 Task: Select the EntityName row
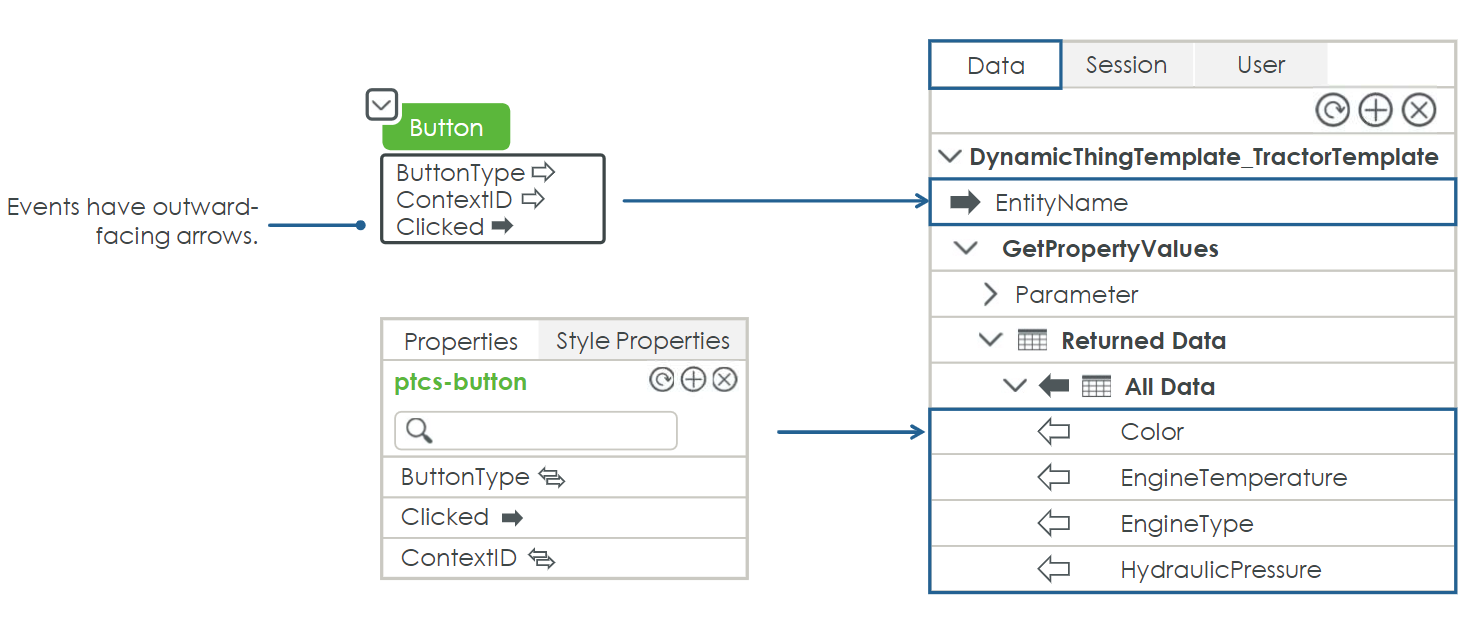[x=1192, y=203]
